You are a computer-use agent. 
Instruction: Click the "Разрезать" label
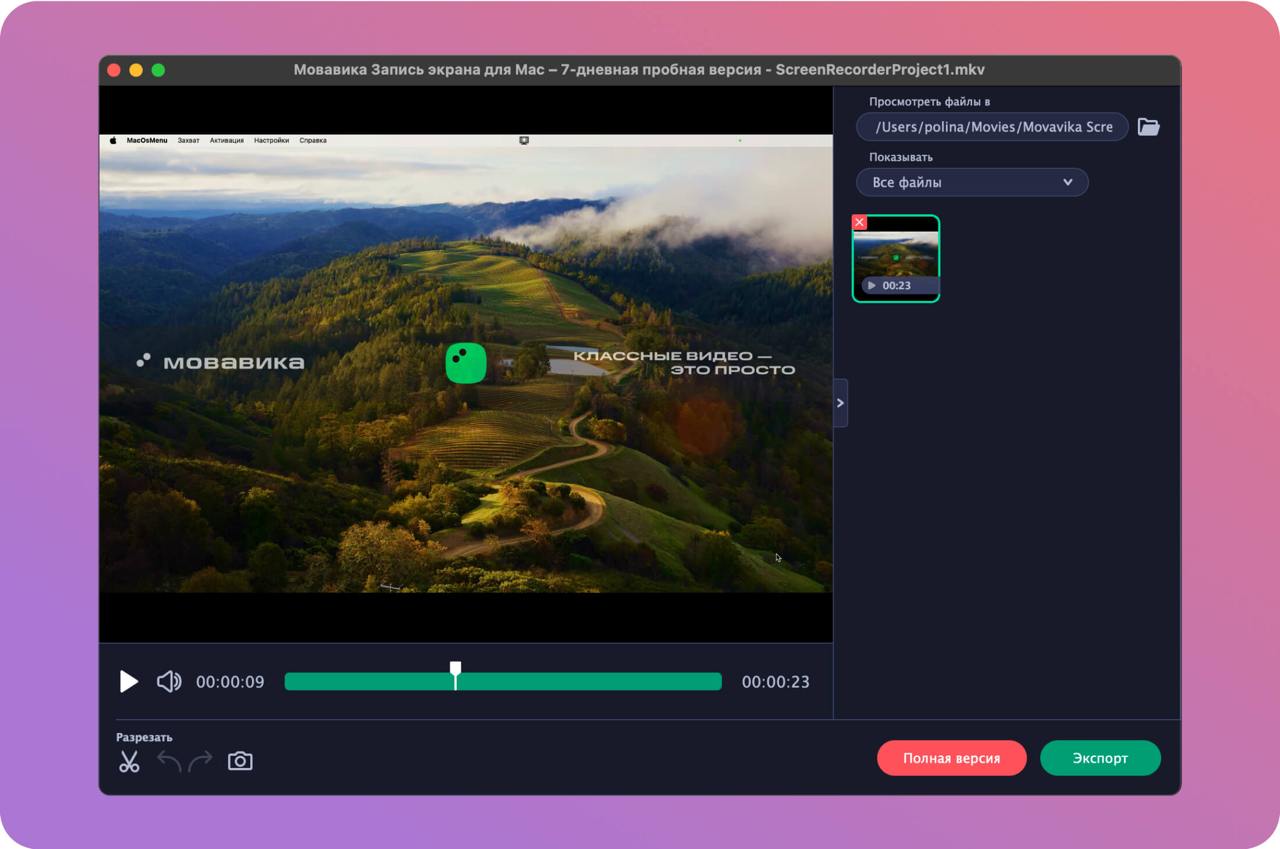[144, 737]
